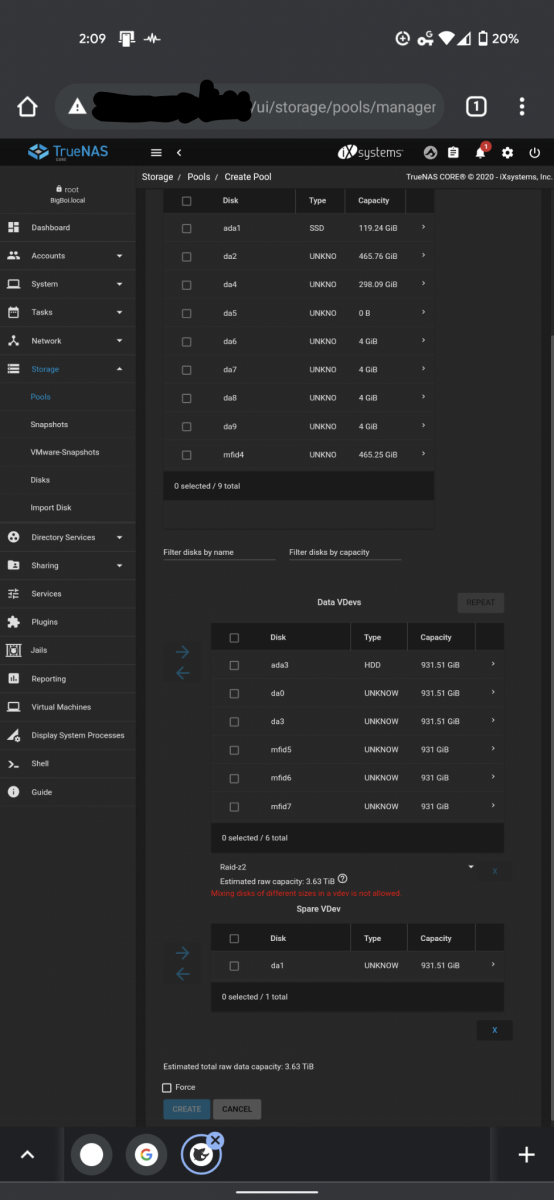
Task: Tap the white circle icon in bottom bar
Action: pos(91,1155)
